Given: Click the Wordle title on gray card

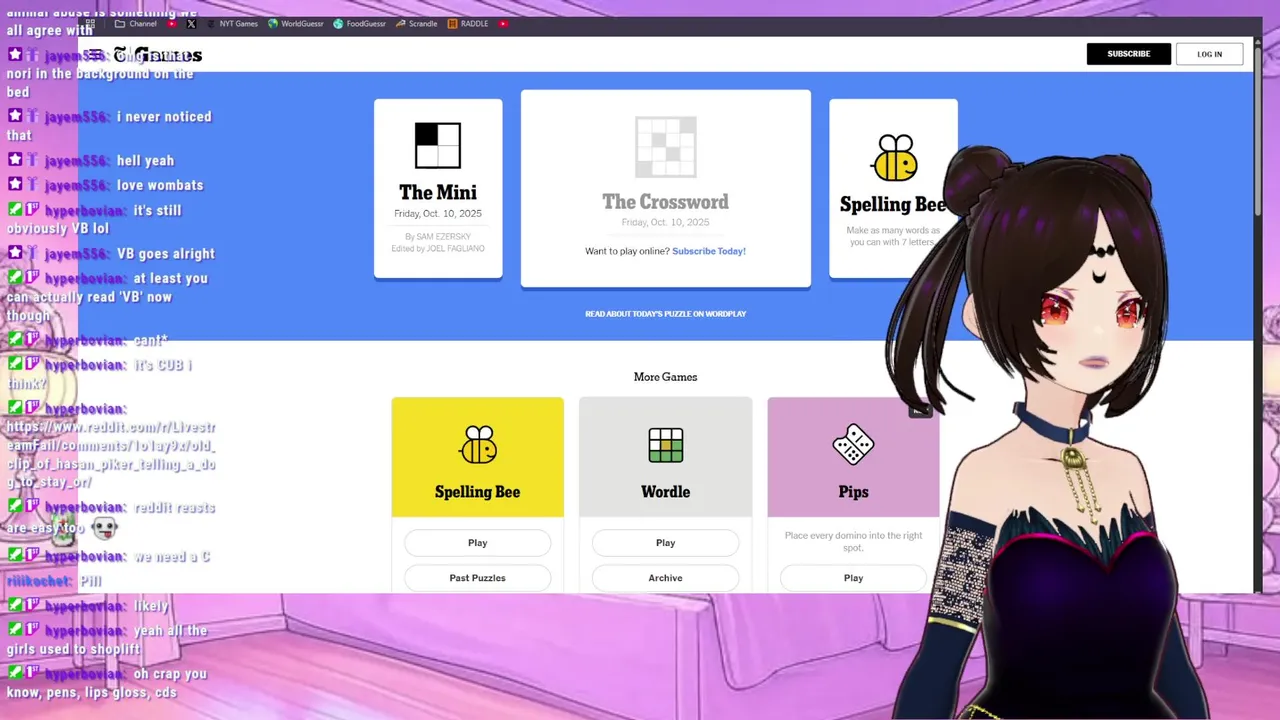Looking at the screenshot, I should 665,492.
